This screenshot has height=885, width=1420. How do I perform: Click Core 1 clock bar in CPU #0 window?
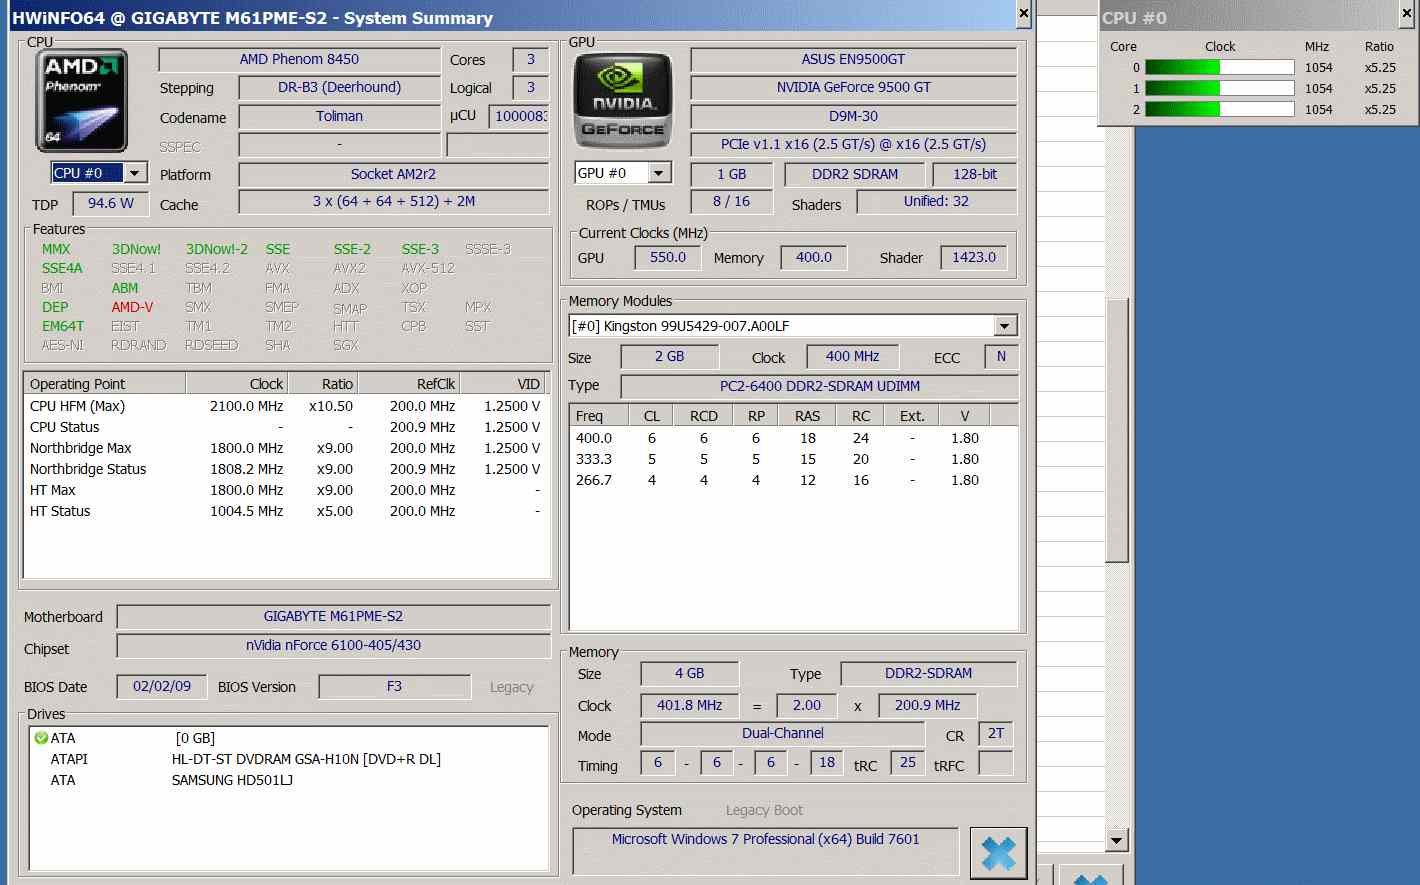[x=1220, y=88]
